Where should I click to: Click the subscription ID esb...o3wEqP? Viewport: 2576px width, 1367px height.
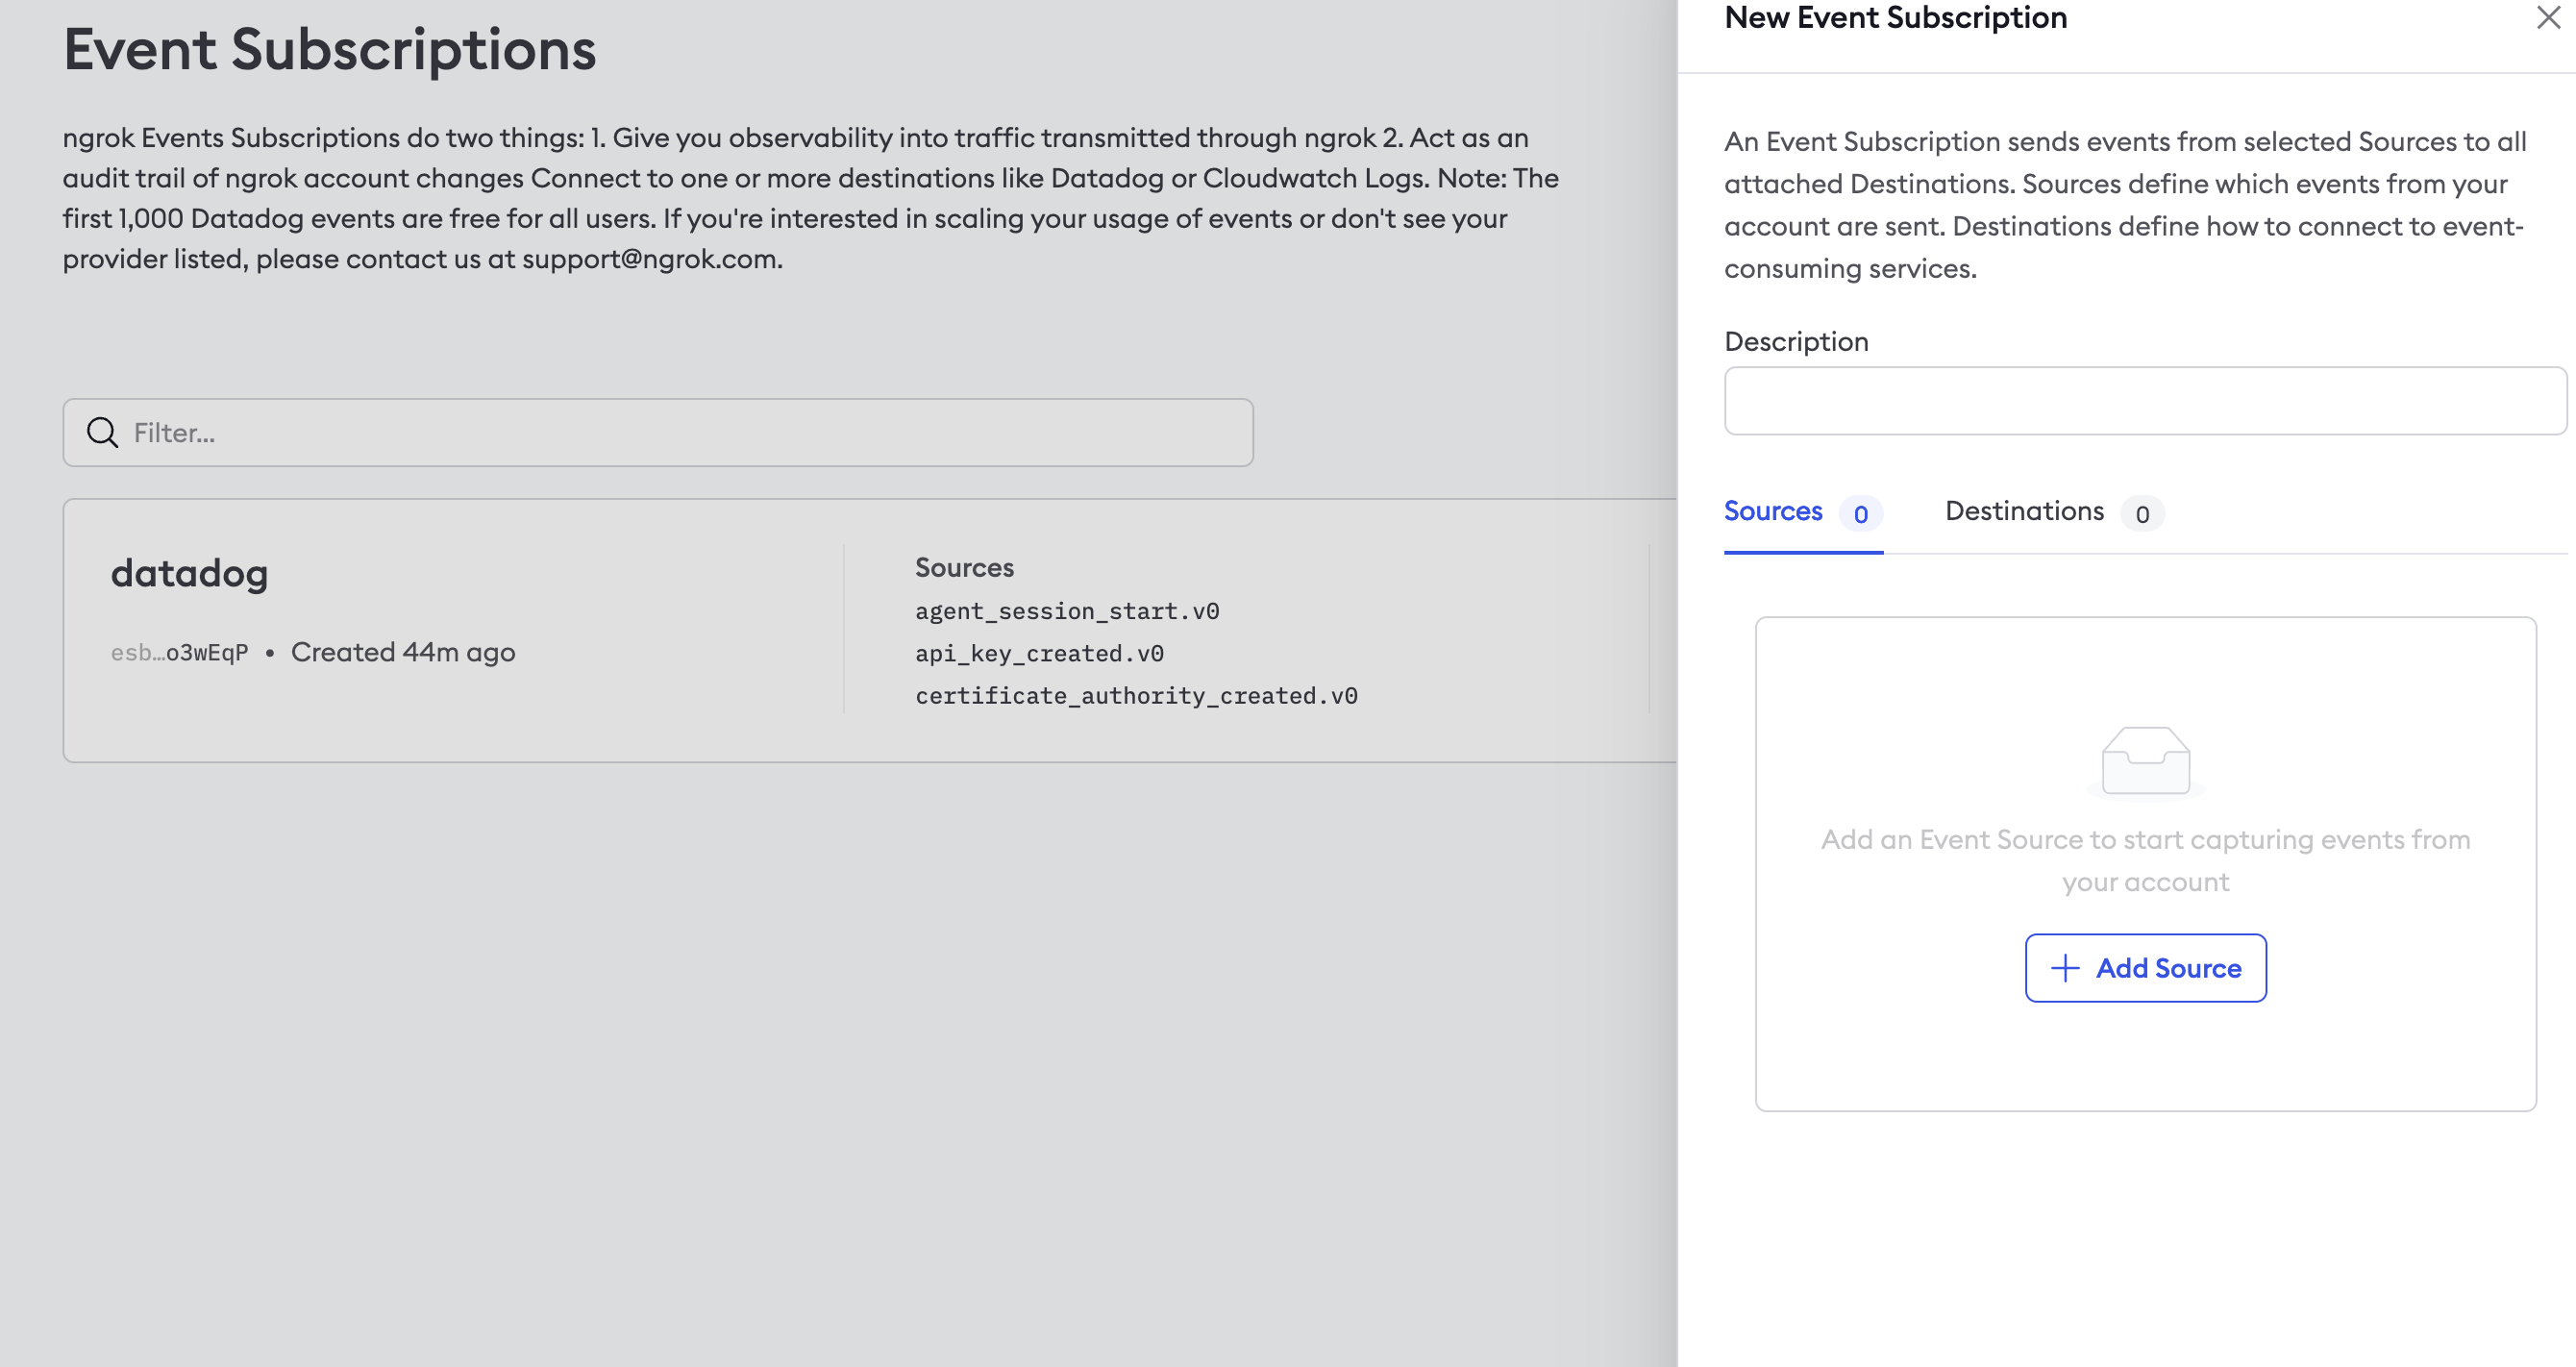point(180,652)
